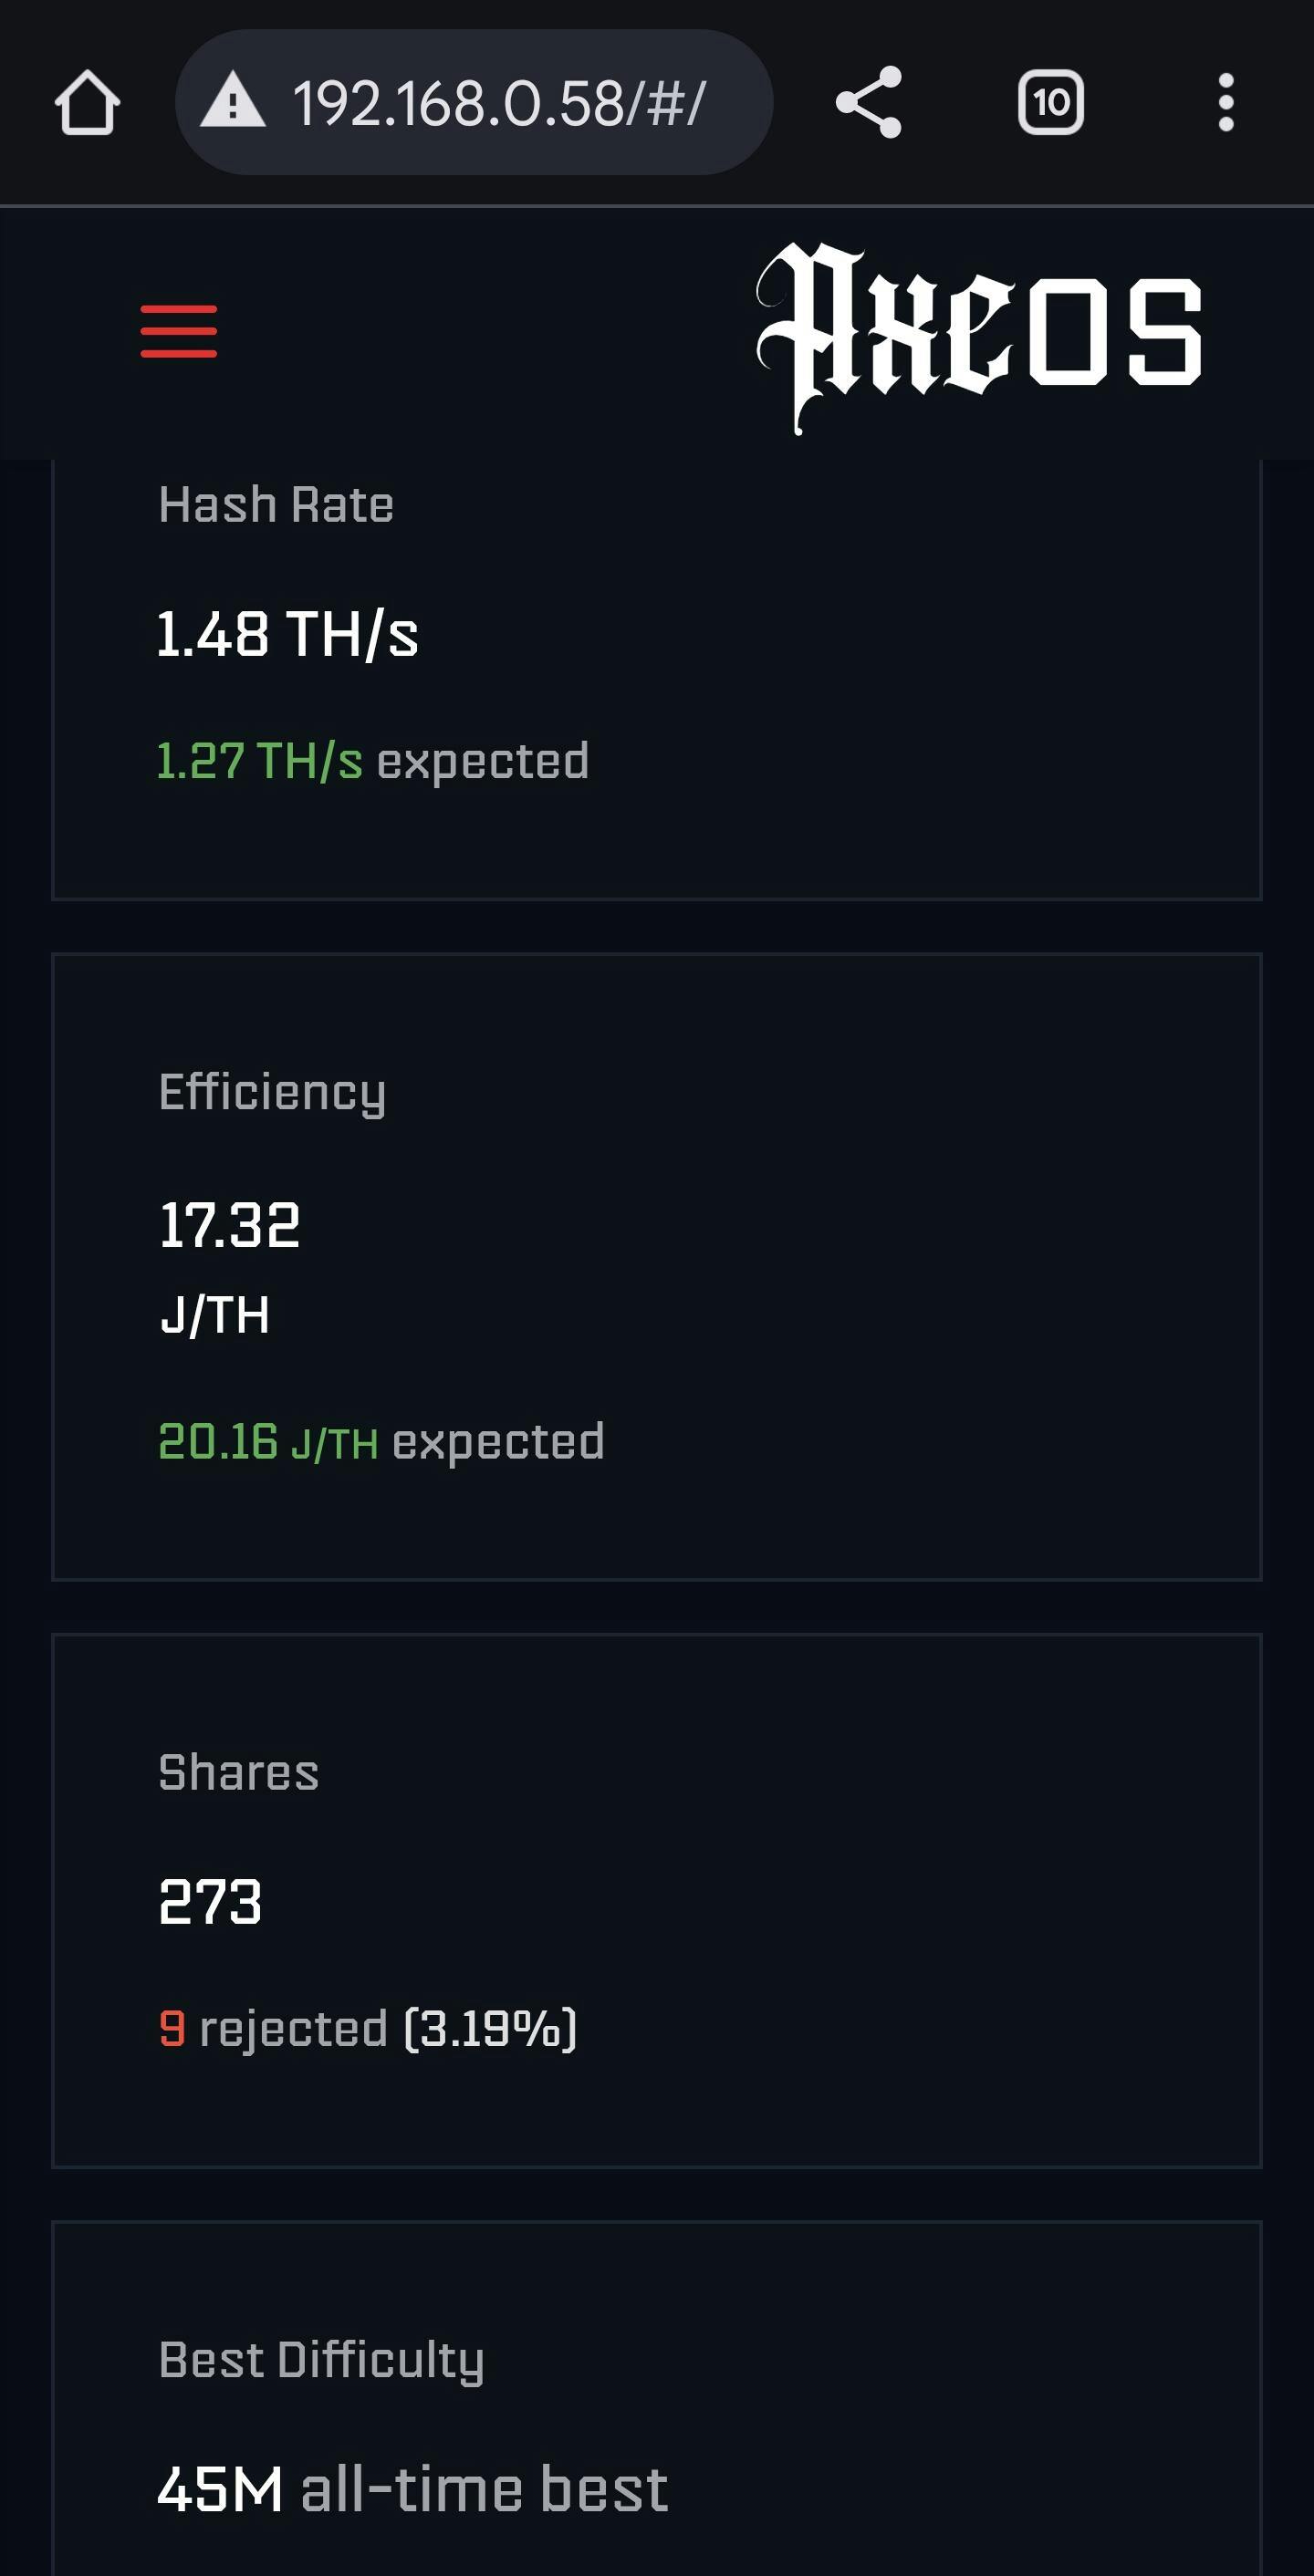Select the 1.48 TH/s hash rate value
This screenshot has height=2576, width=1314.
[288, 635]
